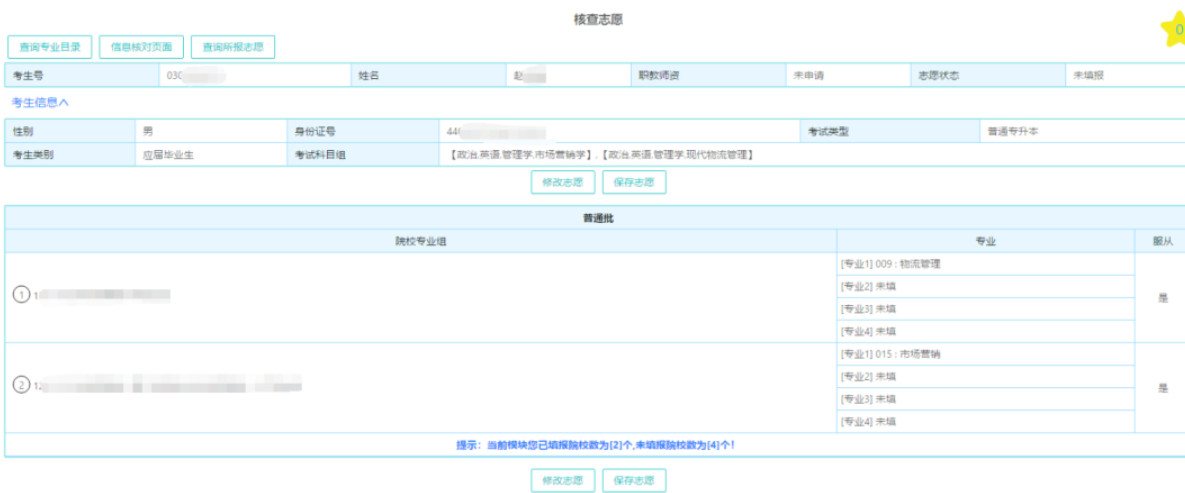Click the 职教师资 label cell

click(x=707, y=76)
